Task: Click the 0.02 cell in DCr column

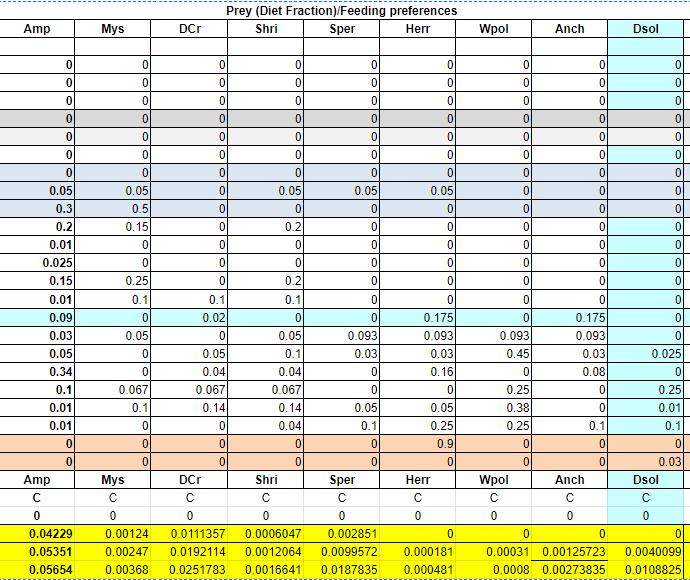Action: pos(189,317)
